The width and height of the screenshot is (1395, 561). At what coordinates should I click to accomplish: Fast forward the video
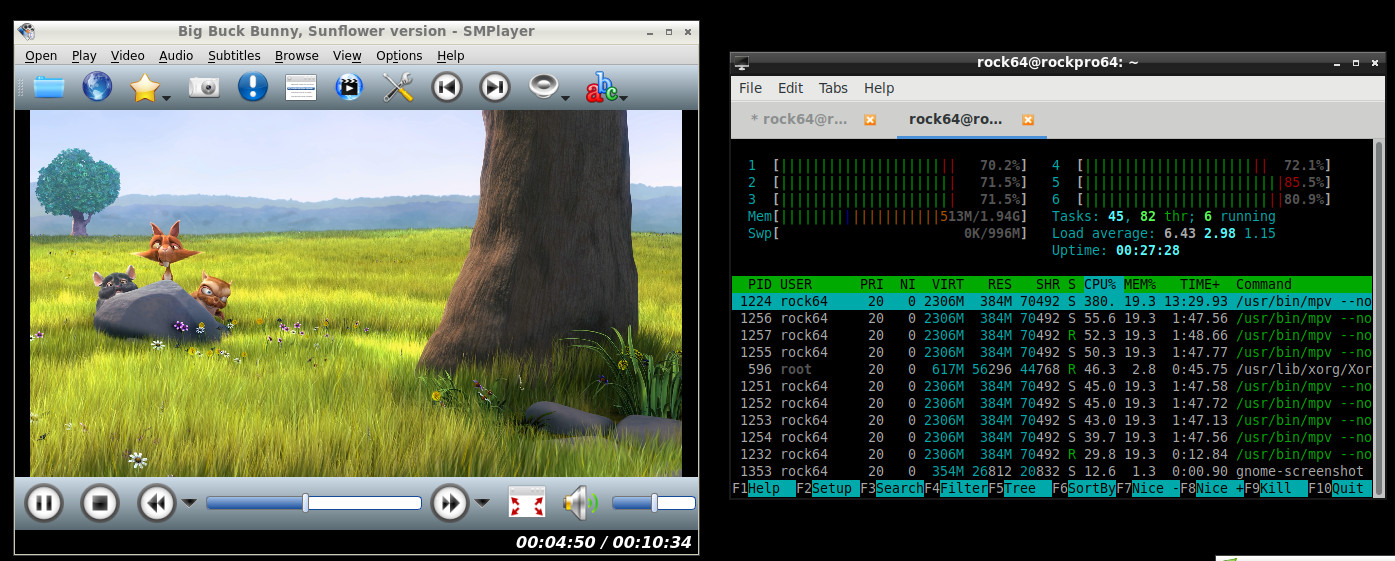(450, 502)
